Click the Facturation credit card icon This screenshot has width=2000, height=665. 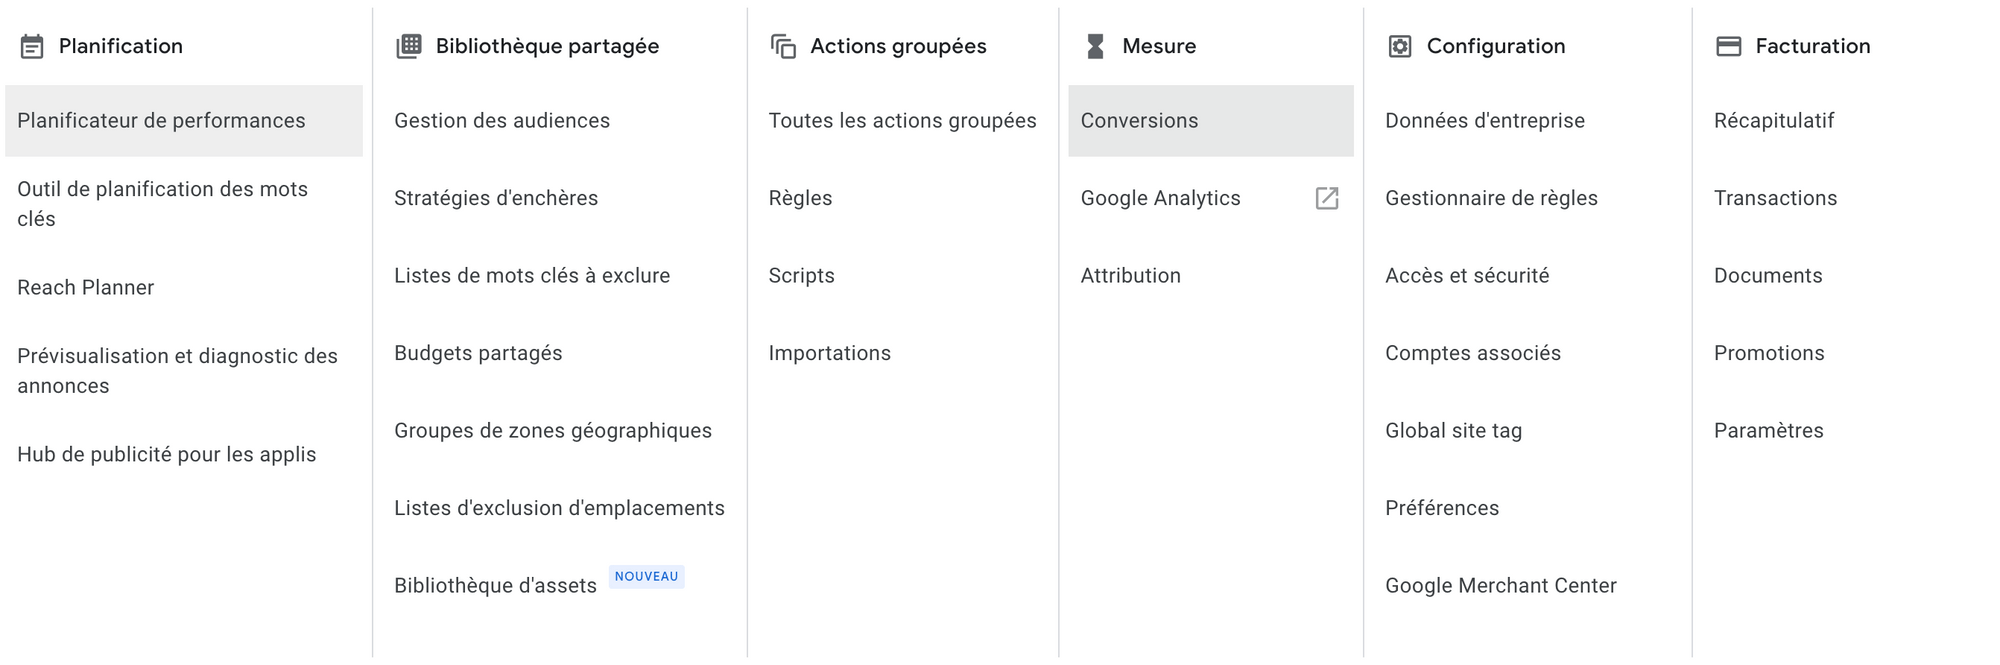1729,46
